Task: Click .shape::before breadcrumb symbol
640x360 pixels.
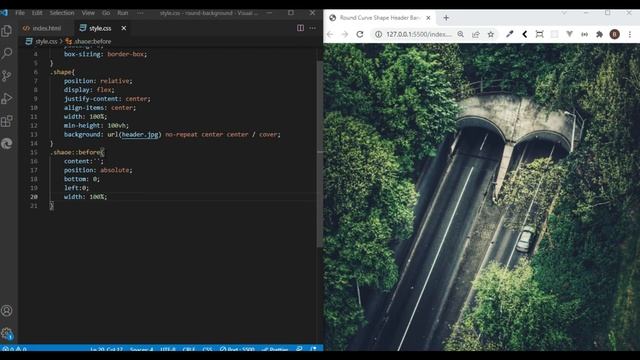Action: point(89,41)
